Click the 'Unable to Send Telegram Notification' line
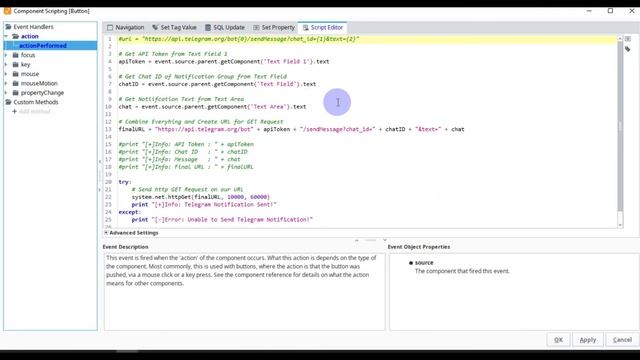 (x=222, y=220)
